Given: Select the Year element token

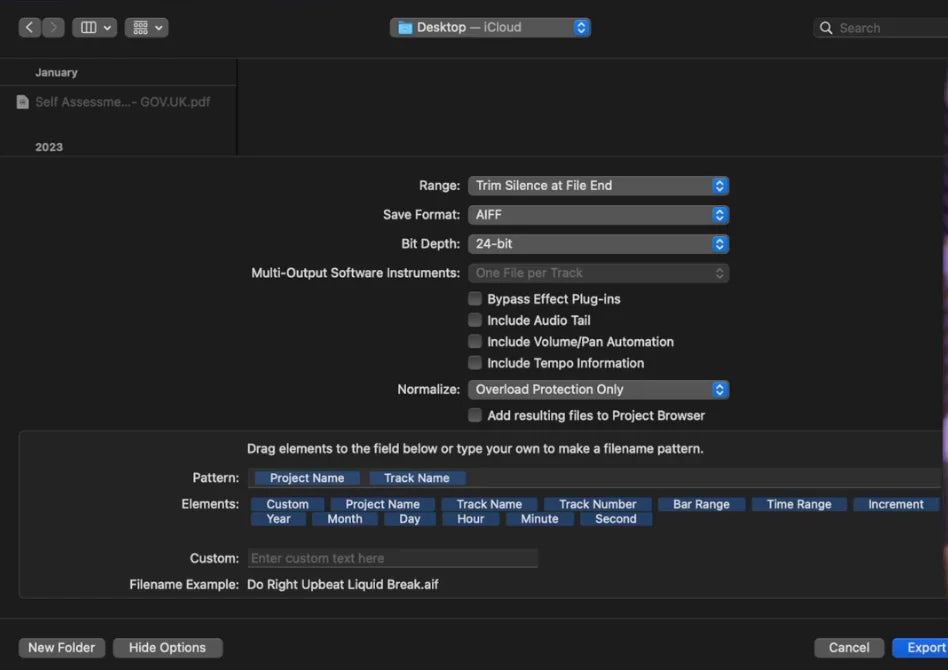Looking at the screenshot, I should [278, 519].
